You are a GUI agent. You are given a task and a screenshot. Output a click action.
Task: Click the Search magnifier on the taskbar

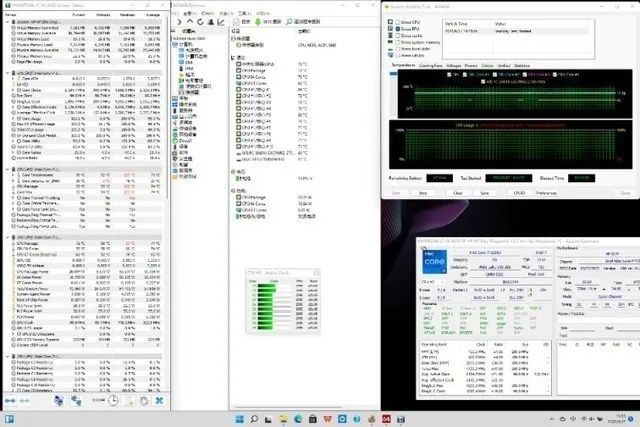coord(254,419)
